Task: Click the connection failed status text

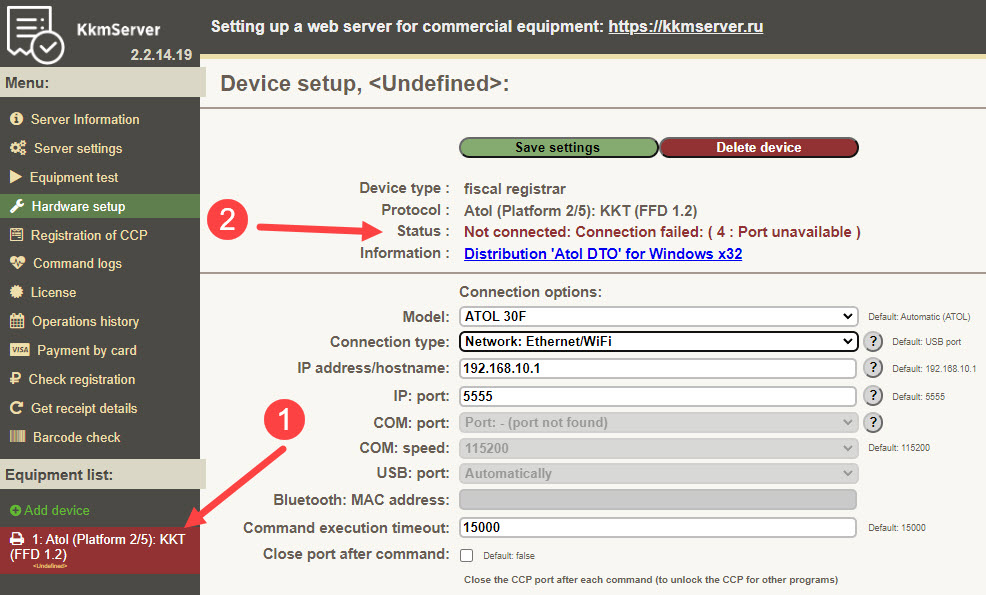Action: [x=662, y=231]
